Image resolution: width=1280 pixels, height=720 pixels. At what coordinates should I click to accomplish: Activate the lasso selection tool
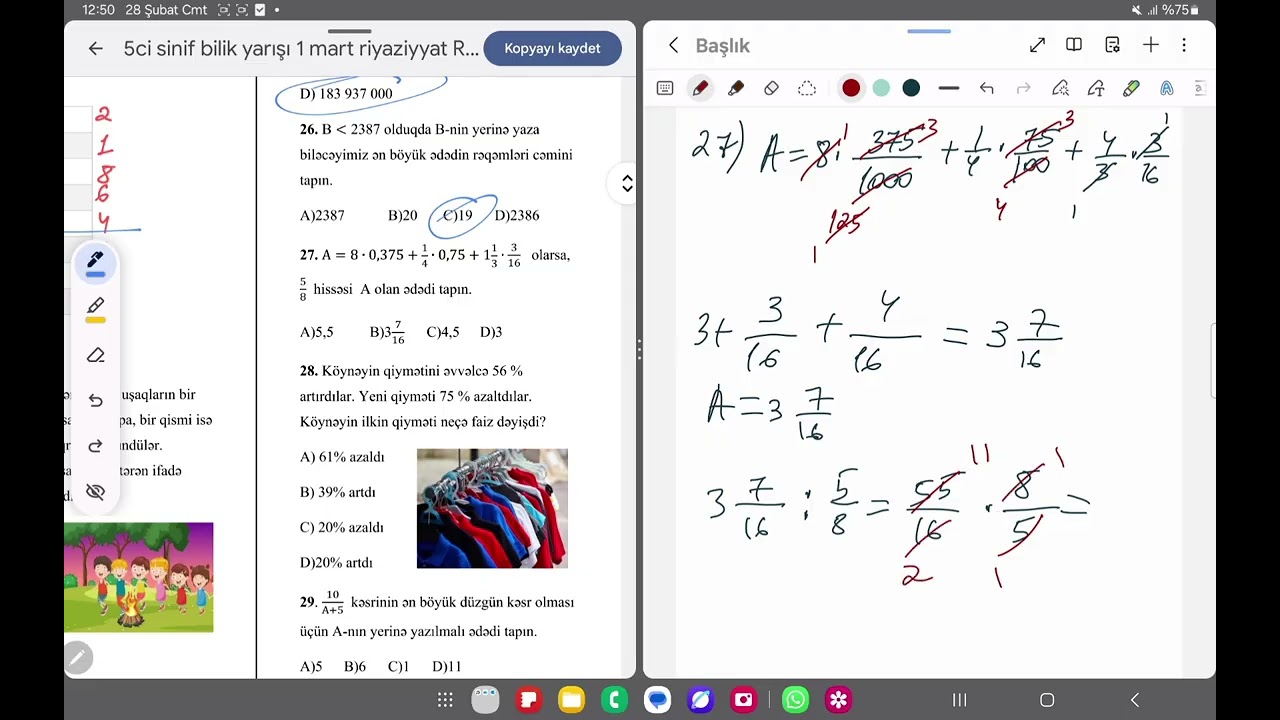807,88
